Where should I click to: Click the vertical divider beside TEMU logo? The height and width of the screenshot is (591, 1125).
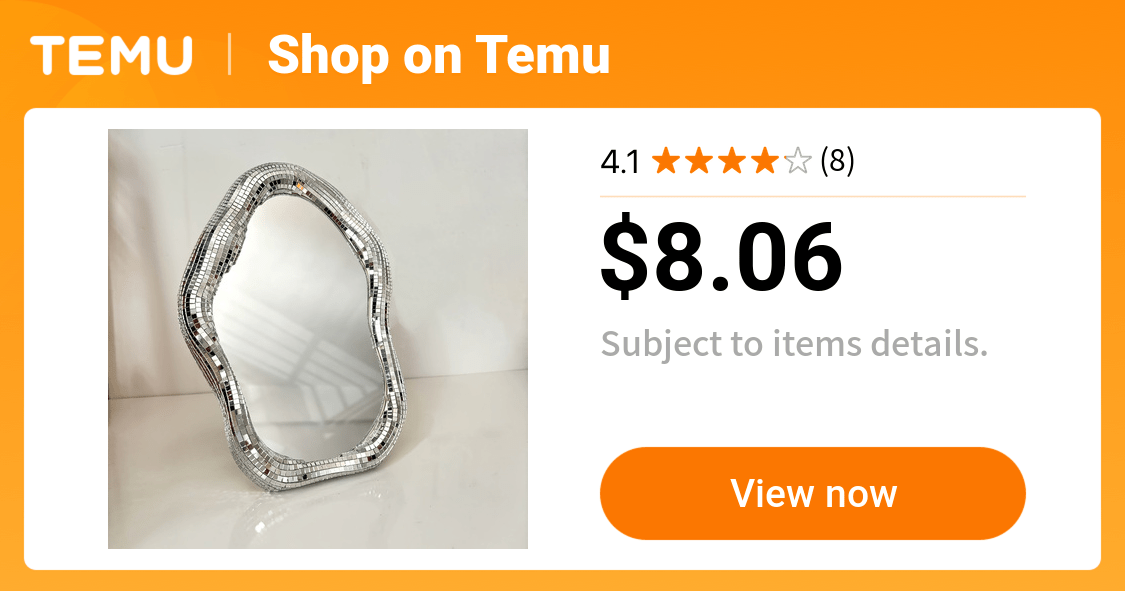[230, 55]
